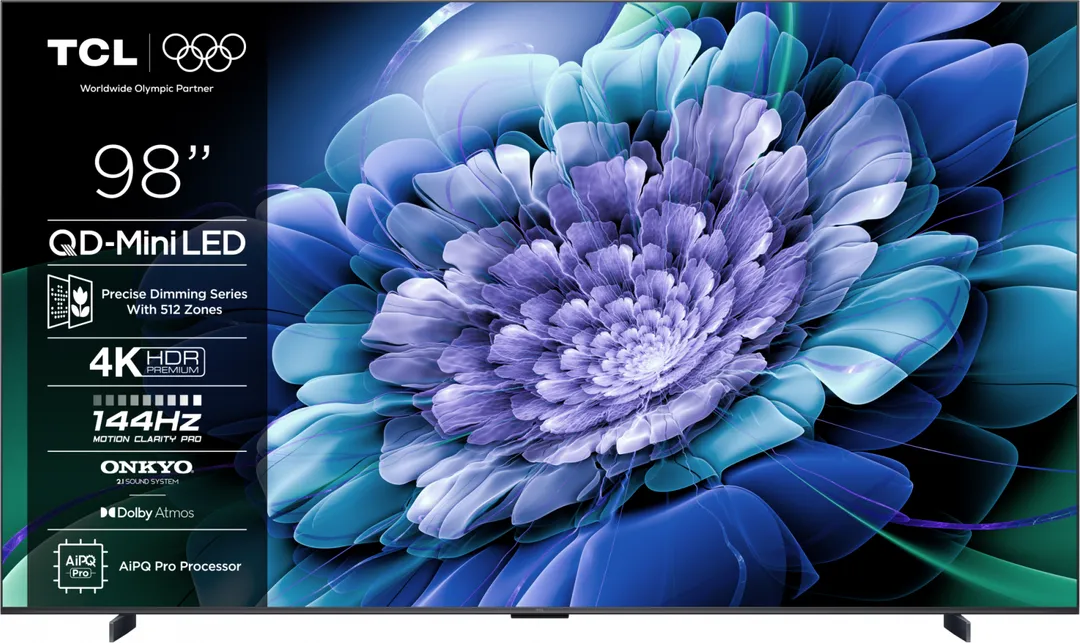Image resolution: width=1080 pixels, height=643 pixels.
Task: Select 'Precise Dimming Series With 512 Zones' text
Action: 174,302
